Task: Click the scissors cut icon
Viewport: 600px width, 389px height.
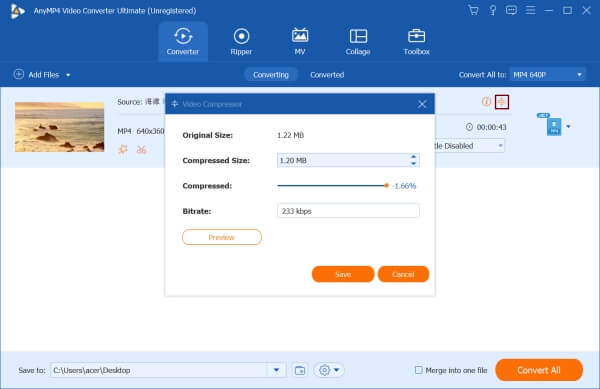Action: coord(142,149)
